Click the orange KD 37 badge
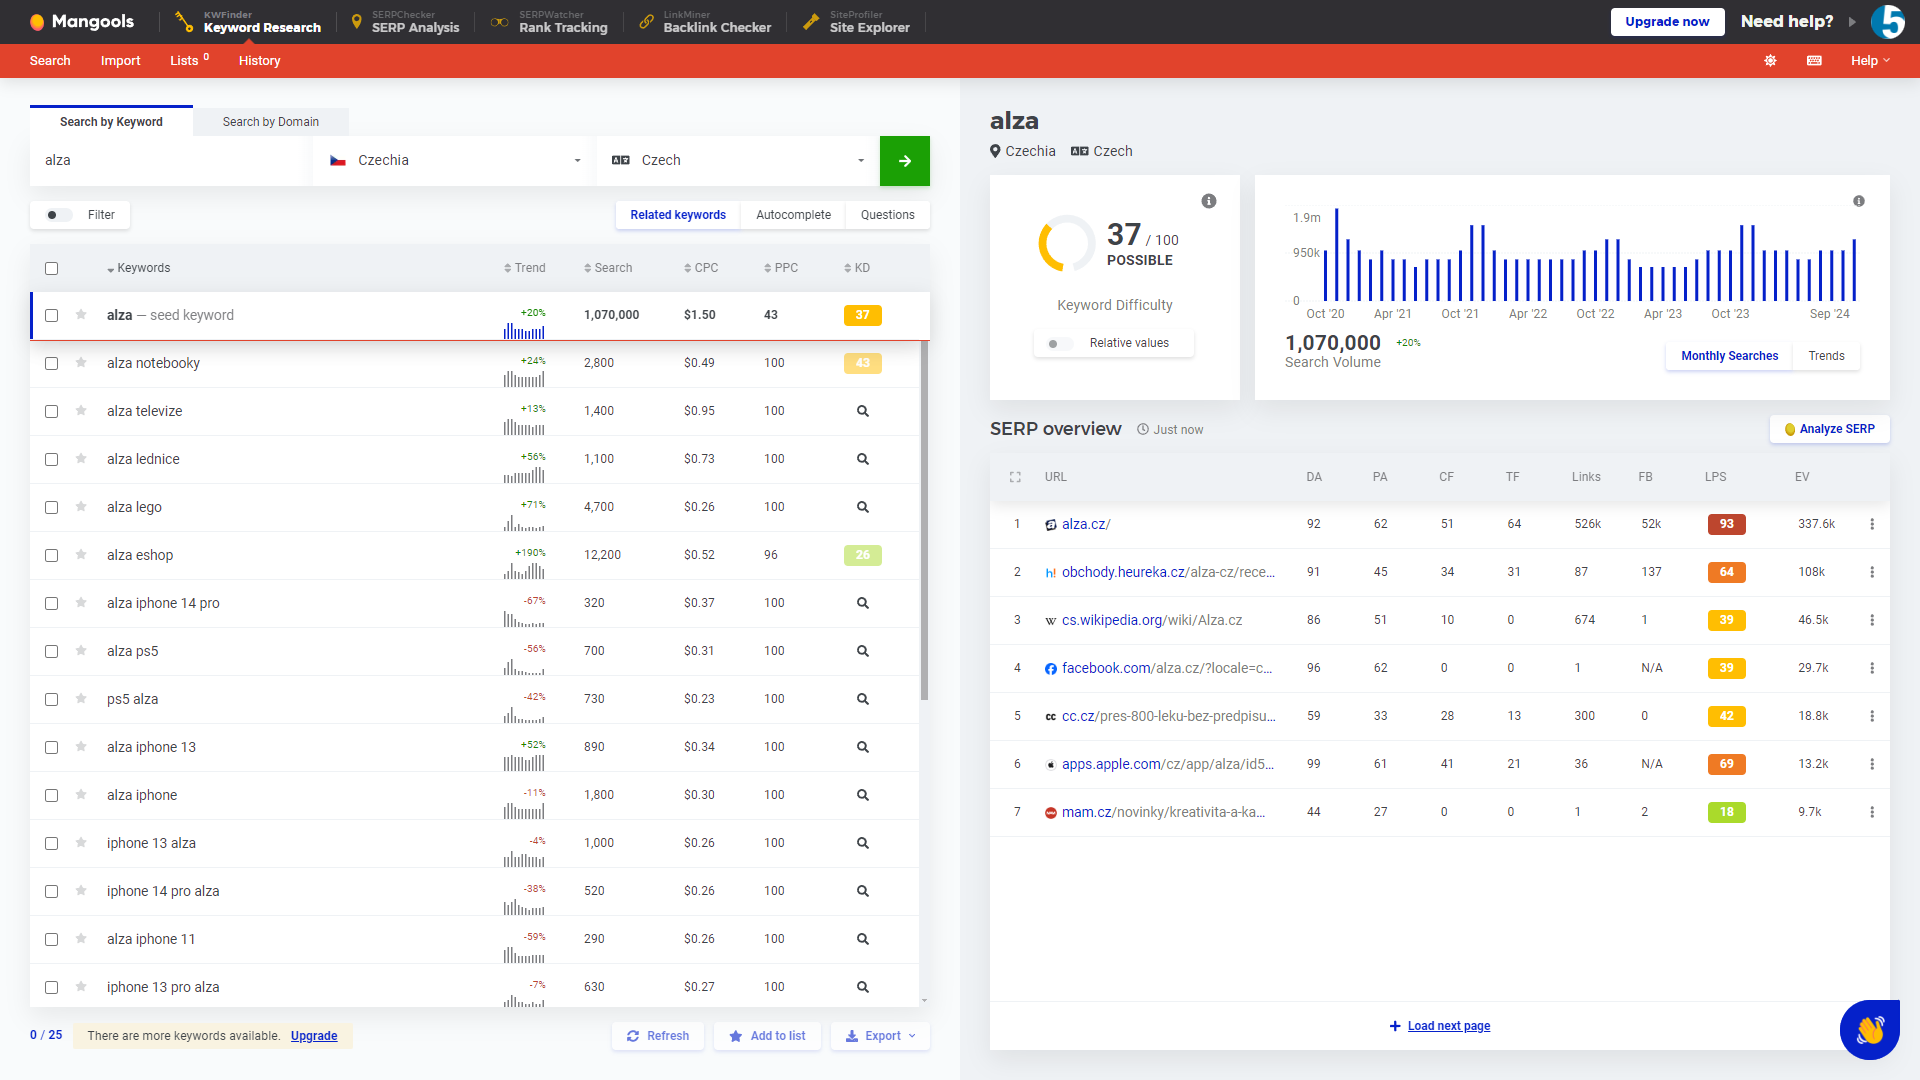The width and height of the screenshot is (1920, 1080). point(862,315)
